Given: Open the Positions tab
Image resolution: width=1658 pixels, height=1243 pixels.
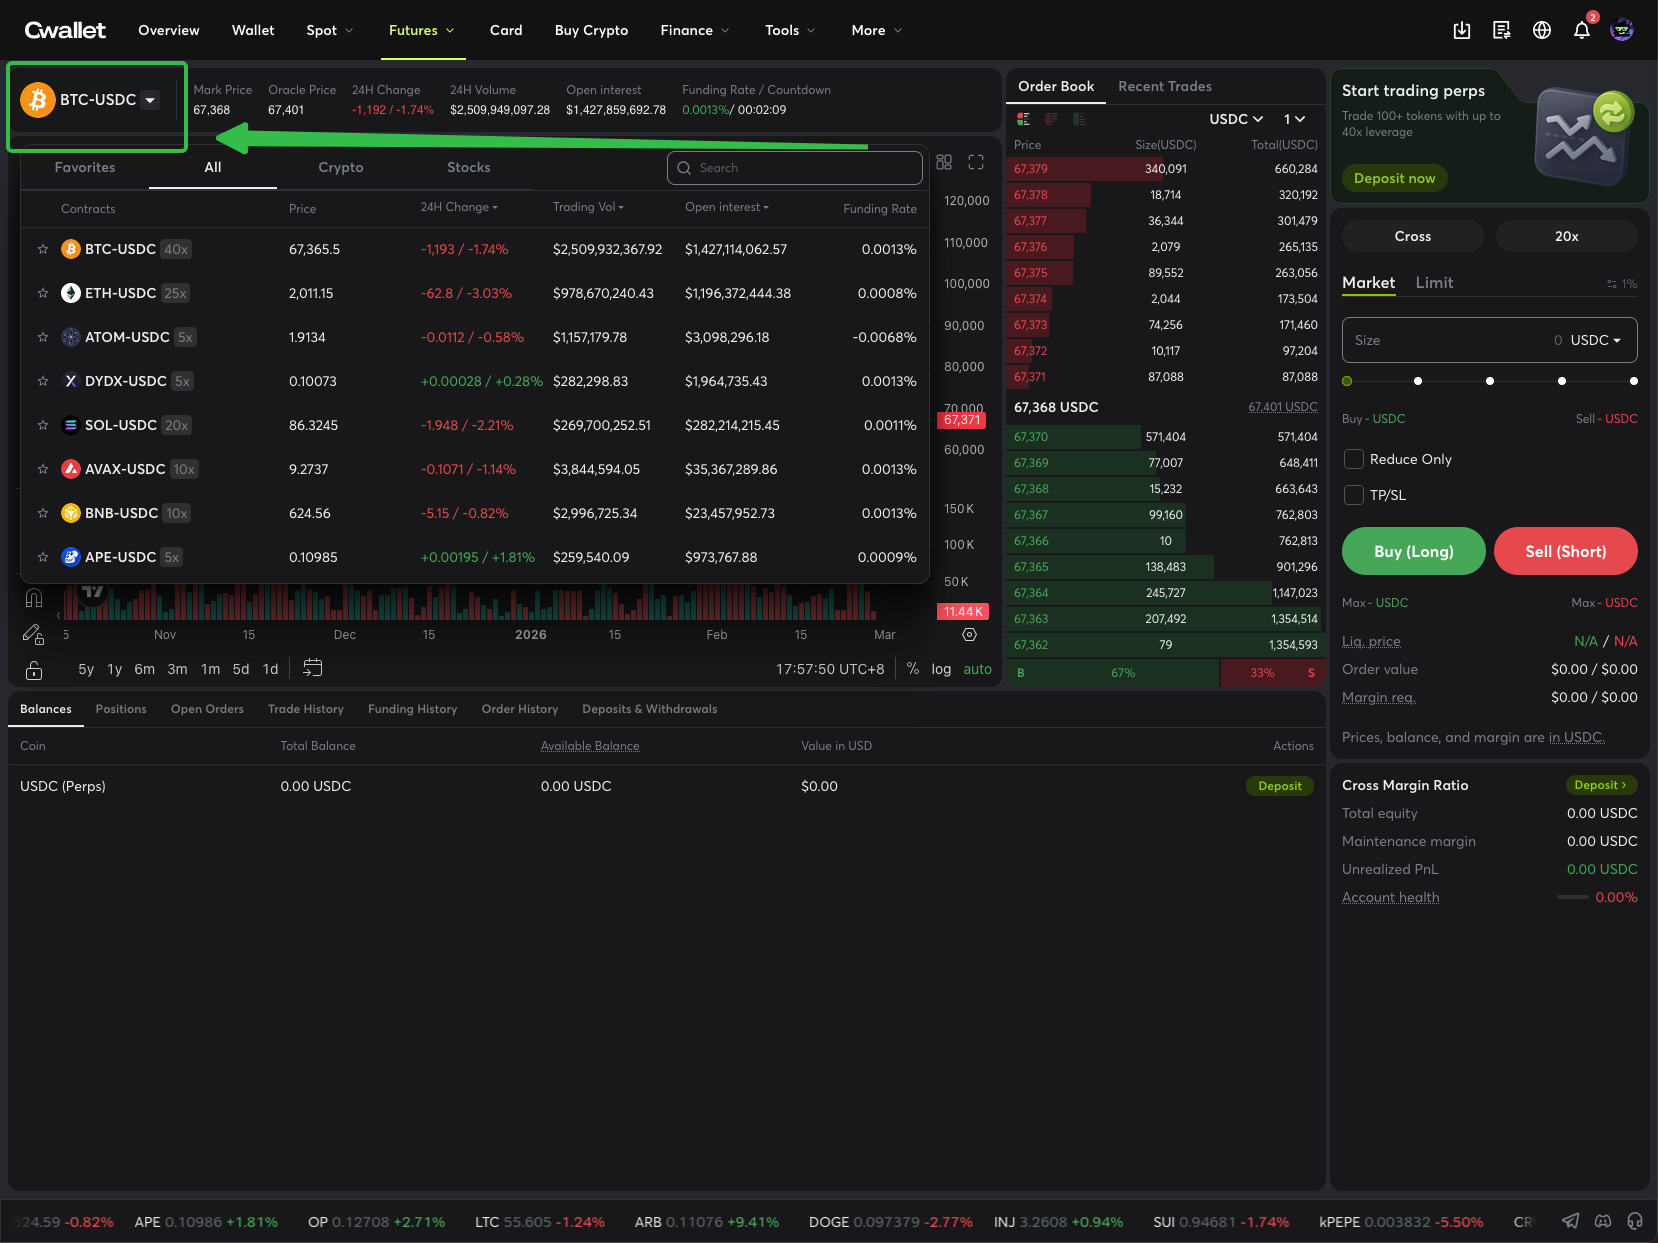Looking at the screenshot, I should tap(121, 709).
